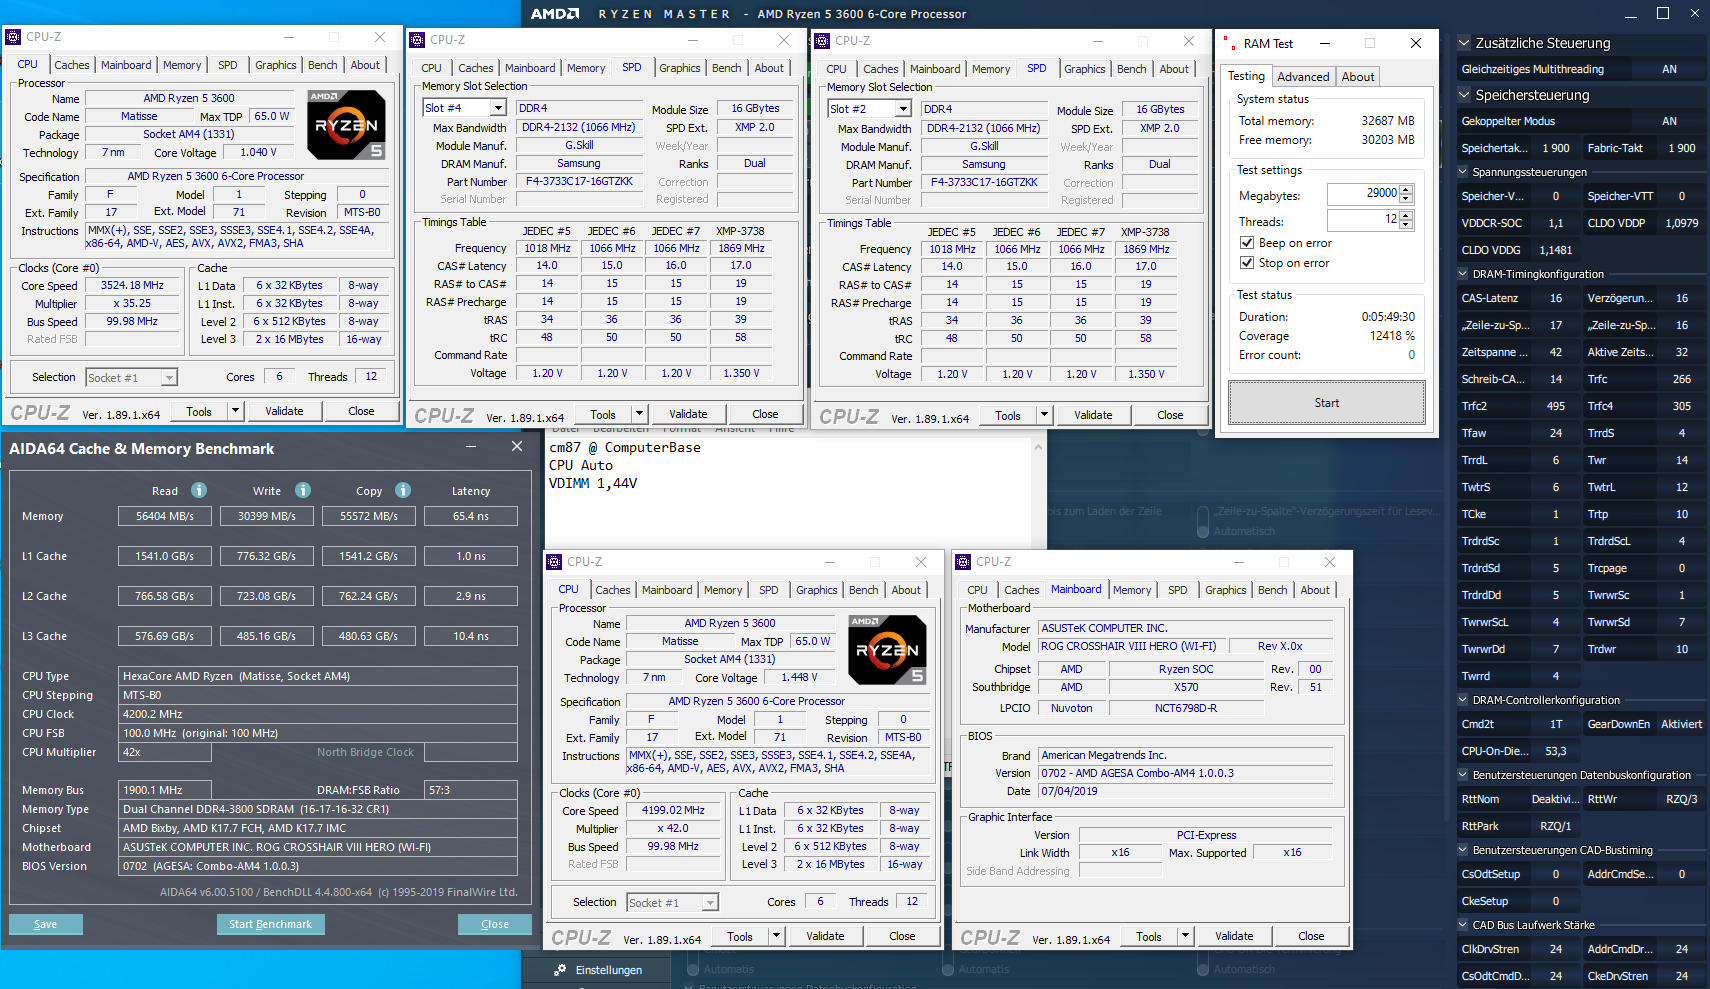Click the CAS-Latenz value 16
Screen dimensions: 1710x989
[x=1556, y=298]
